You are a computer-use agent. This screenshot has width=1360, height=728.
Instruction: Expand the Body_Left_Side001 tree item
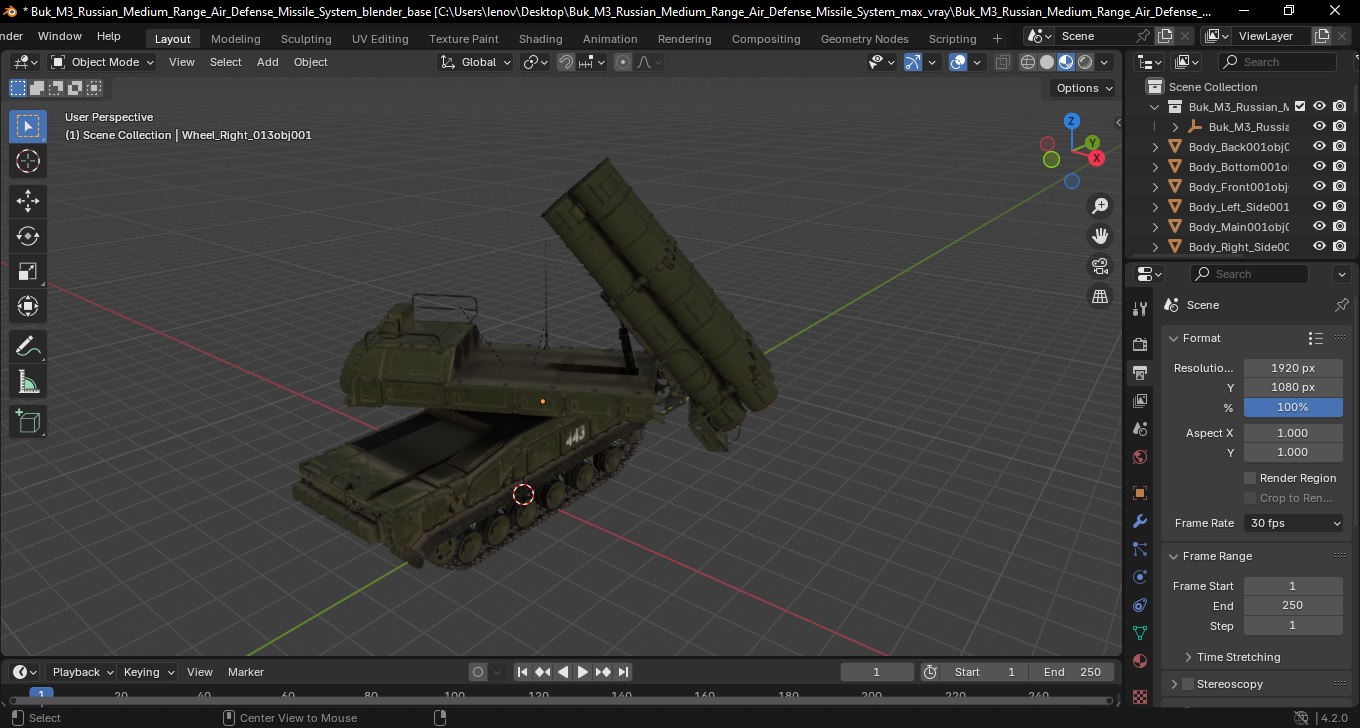1156,207
